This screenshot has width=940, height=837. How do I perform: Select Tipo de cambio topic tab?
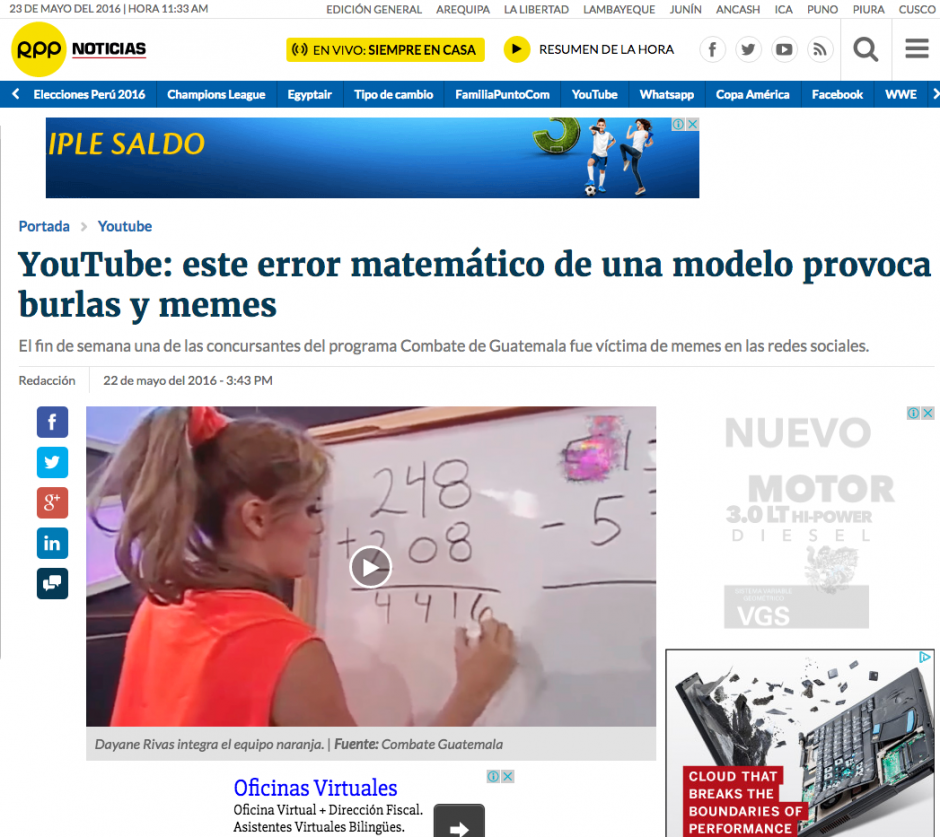[x=393, y=95]
